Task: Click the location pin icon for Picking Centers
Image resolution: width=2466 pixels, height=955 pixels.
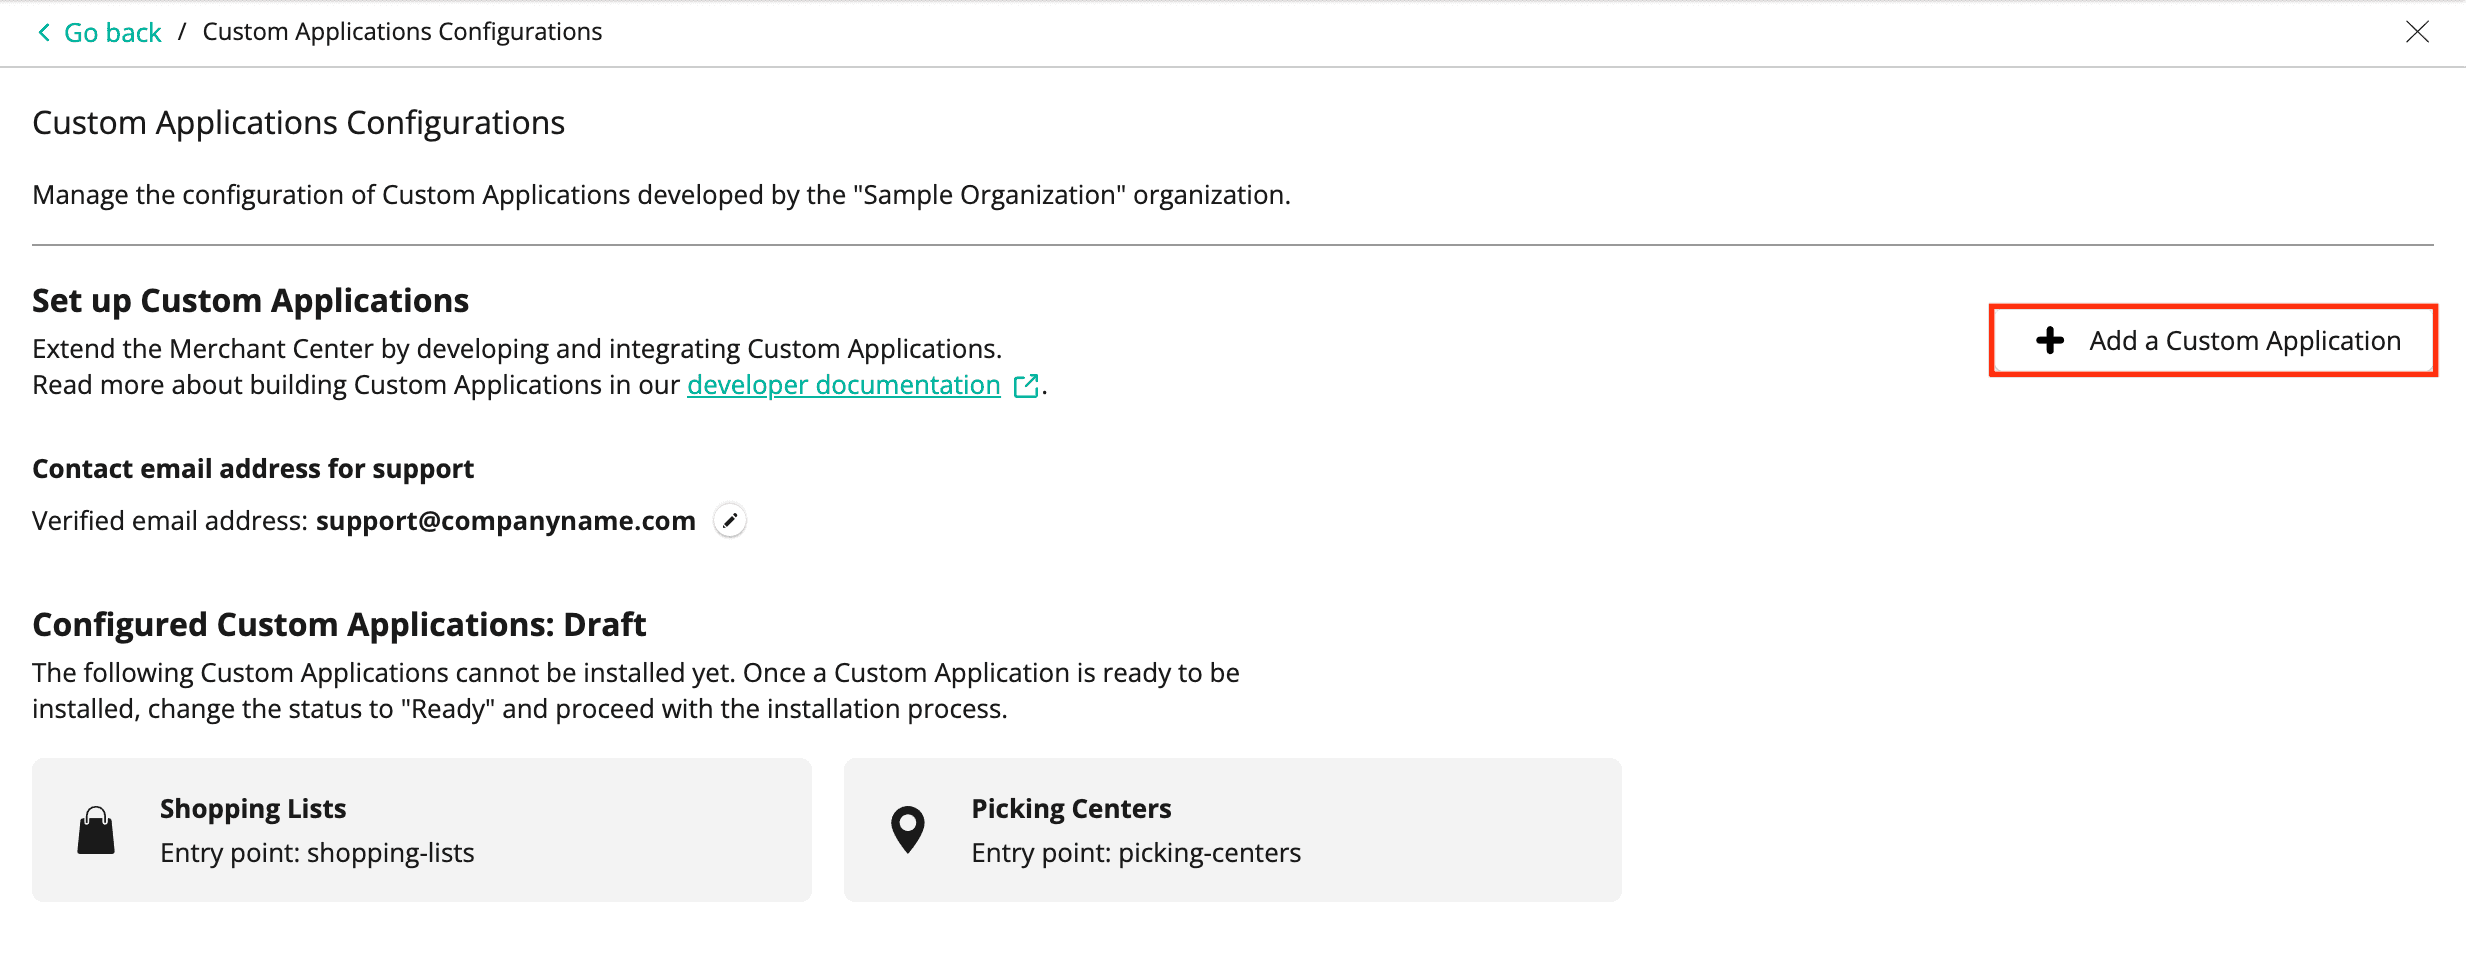Action: (907, 829)
